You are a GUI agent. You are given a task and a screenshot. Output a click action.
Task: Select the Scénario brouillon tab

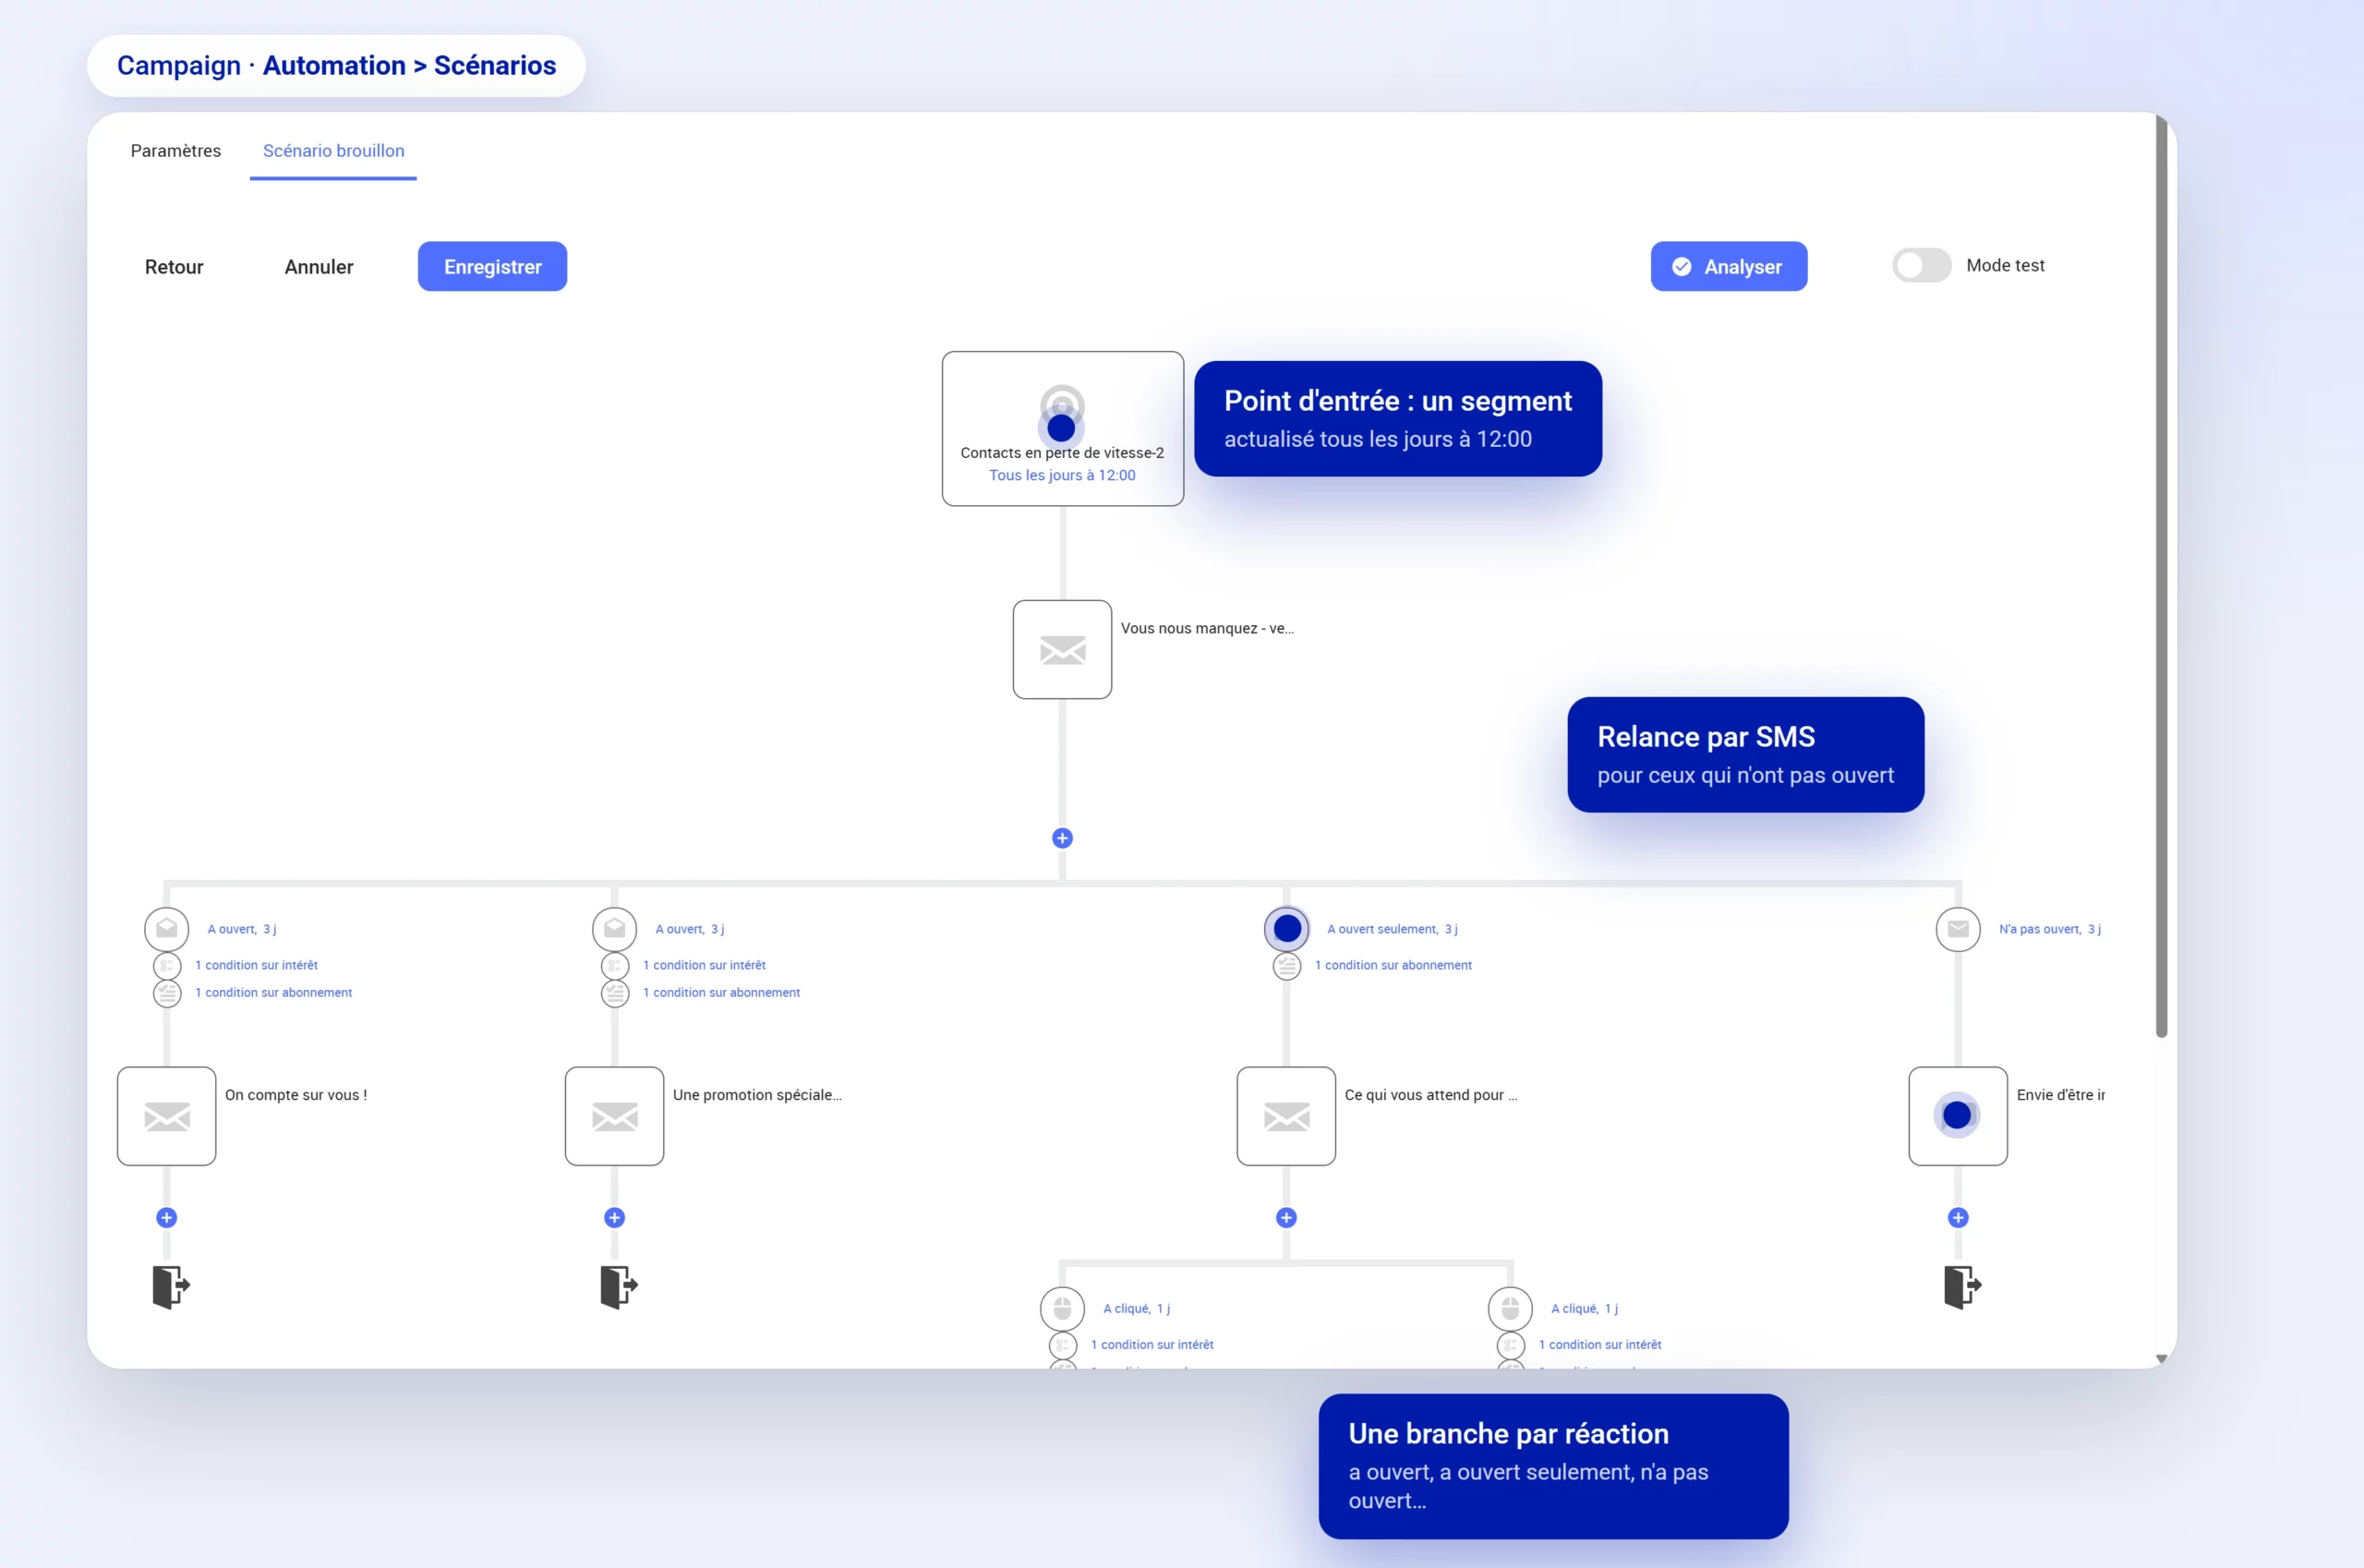point(334,150)
